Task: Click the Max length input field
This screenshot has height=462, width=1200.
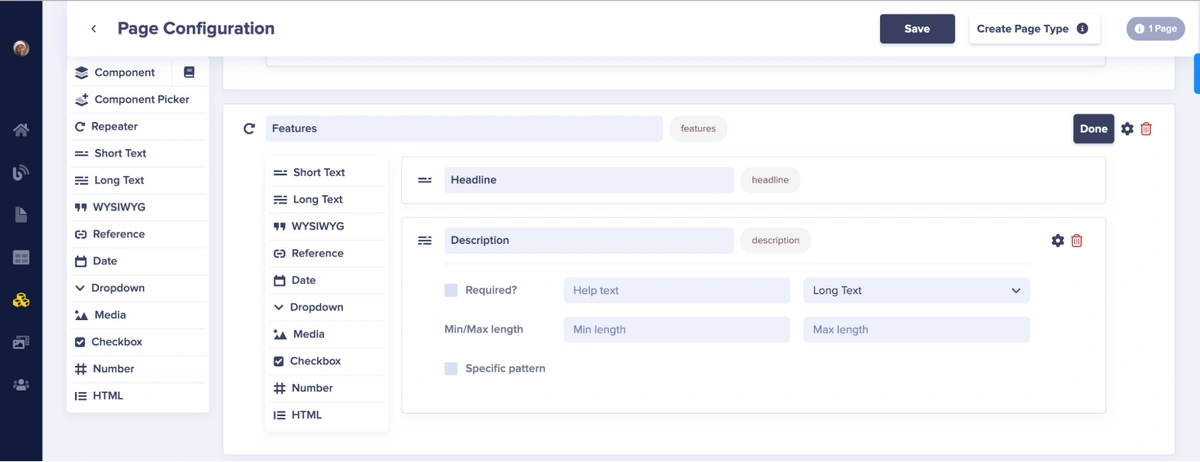Action: tap(915, 330)
